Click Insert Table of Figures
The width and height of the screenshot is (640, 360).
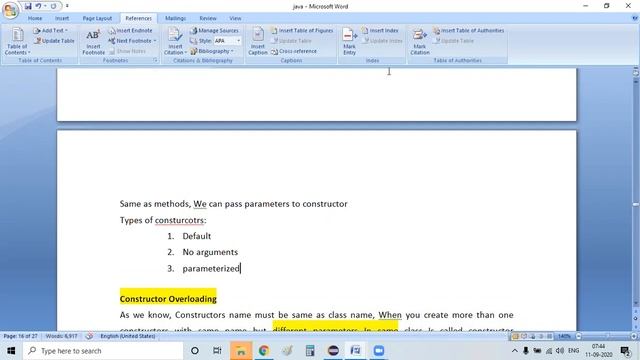click(x=302, y=31)
